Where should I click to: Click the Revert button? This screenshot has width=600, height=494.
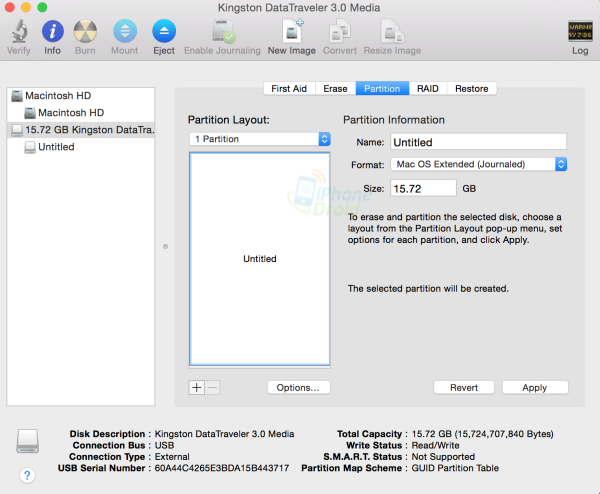coord(464,388)
